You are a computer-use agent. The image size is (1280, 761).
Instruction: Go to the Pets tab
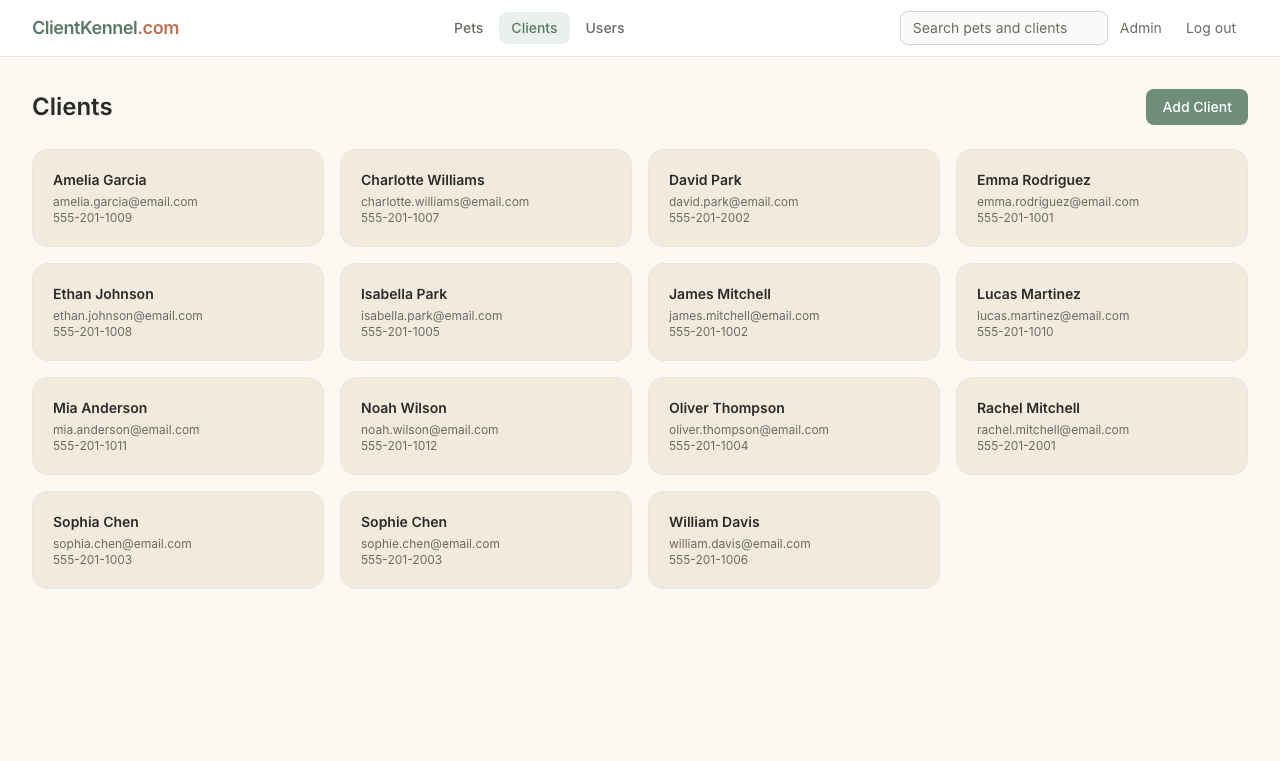[468, 28]
